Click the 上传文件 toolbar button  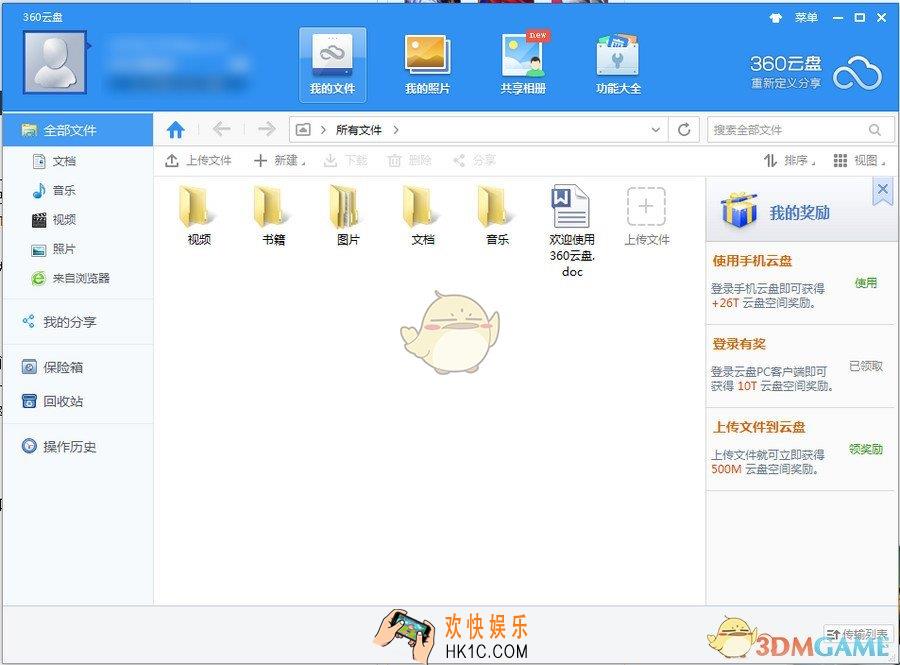pyautogui.click(x=198, y=161)
